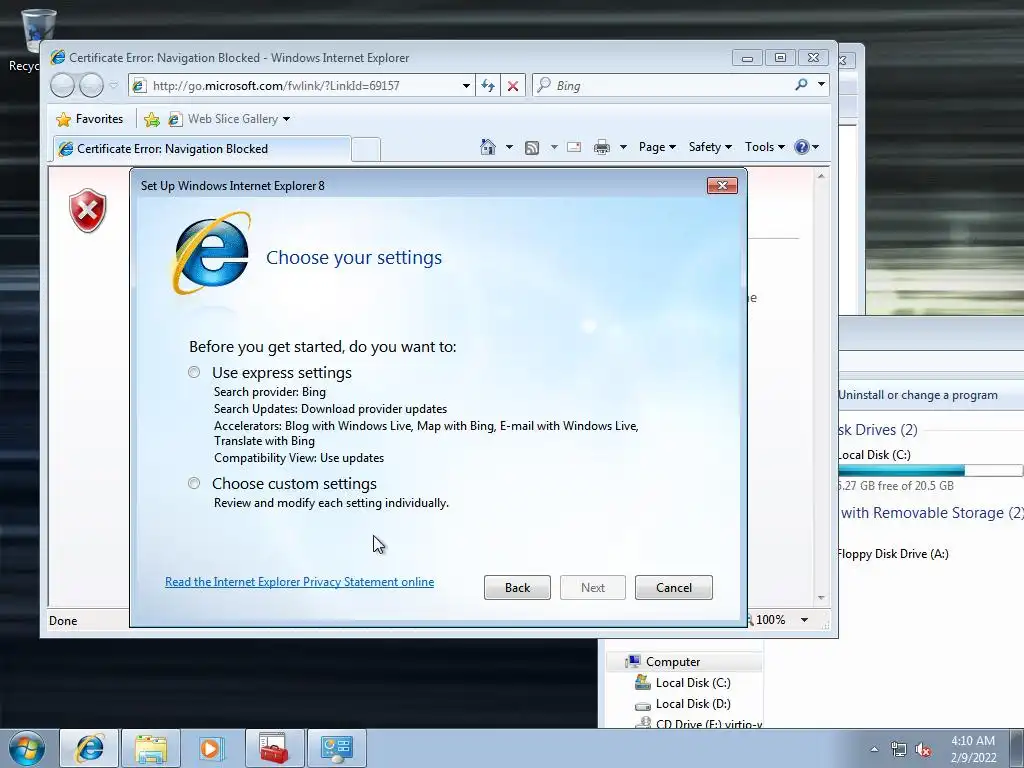Open the Help question mark menu
Viewport: 1024px width, 768px height.
tap(807, 147)
